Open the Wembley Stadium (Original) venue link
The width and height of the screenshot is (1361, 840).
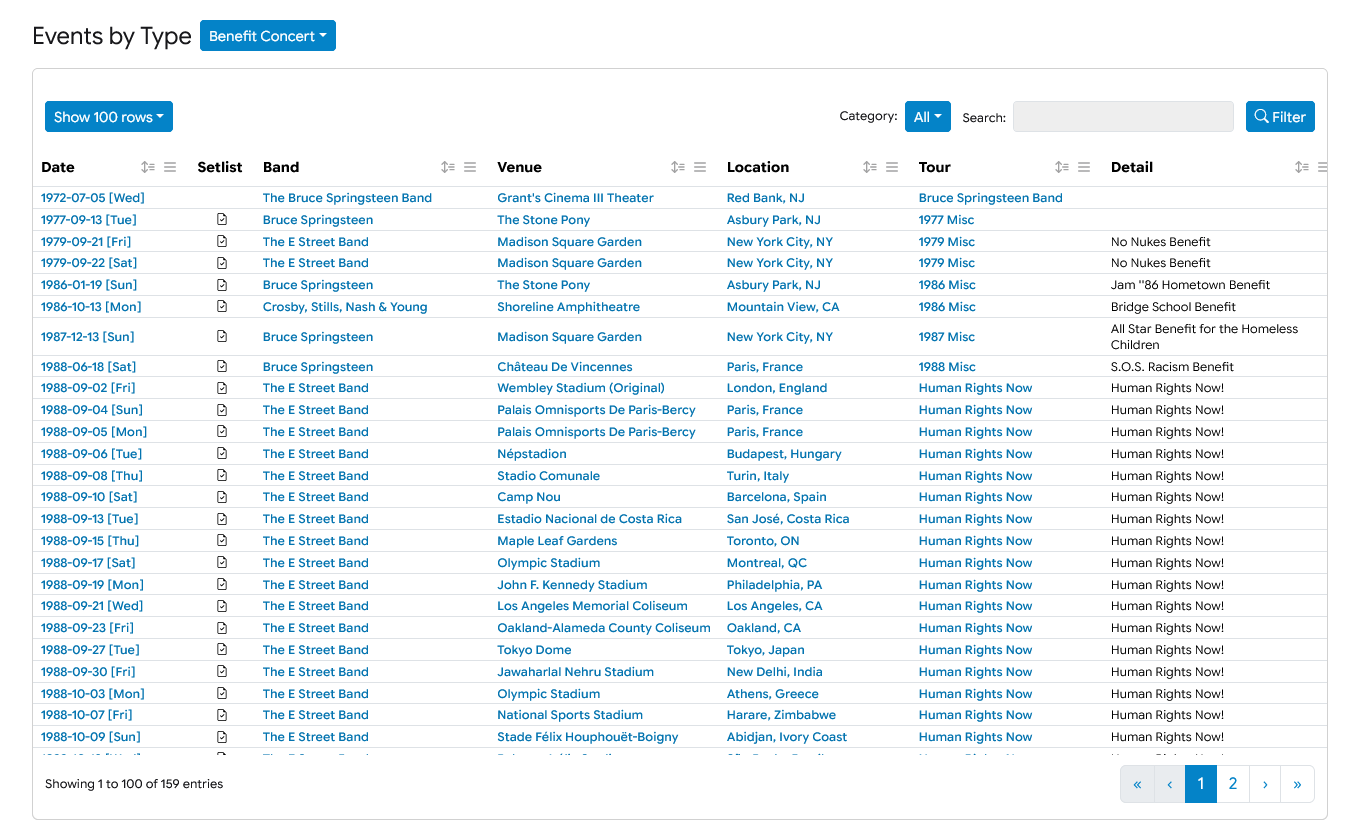point(580,388)
